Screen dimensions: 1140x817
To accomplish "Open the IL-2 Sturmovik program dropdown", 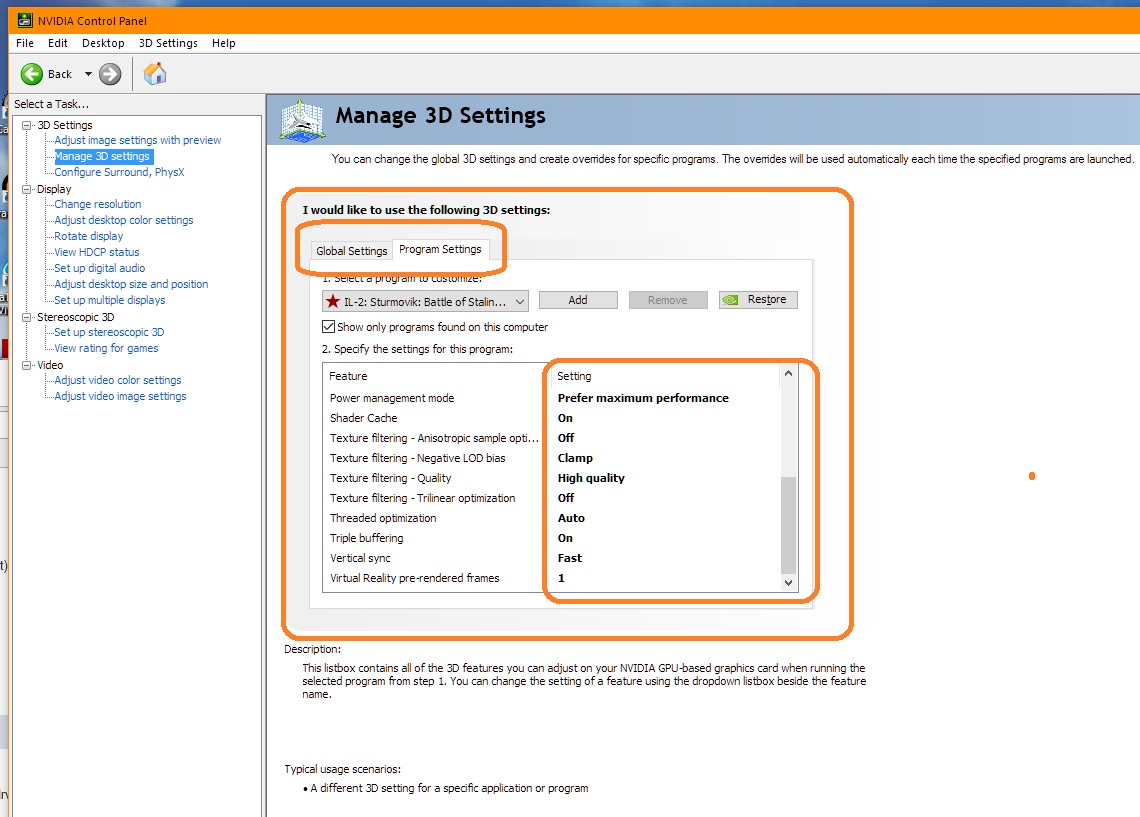I will 425,301.
